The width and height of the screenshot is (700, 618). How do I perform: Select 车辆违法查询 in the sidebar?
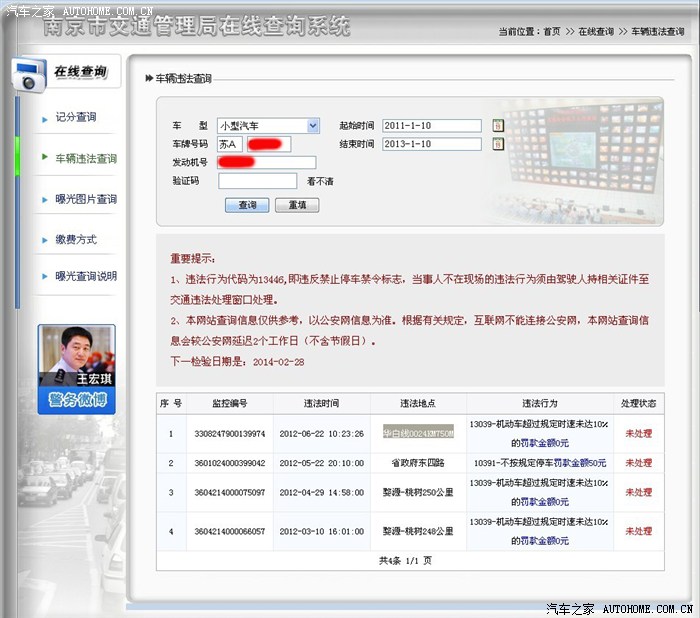(x=85, y=158)
